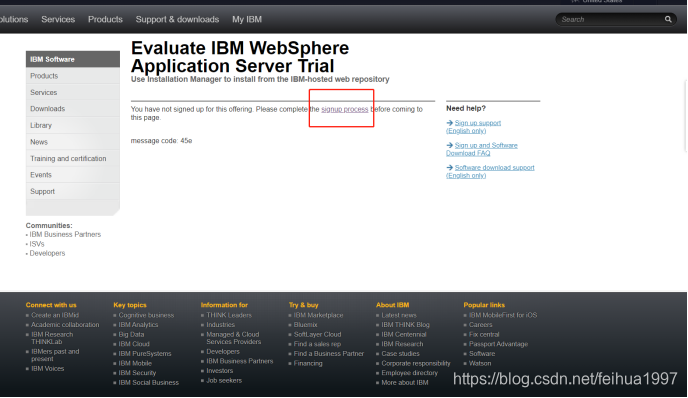Viewport: 688px width, 398px height.
Task: Visit the ISVs community link
Action: point(37,244)
